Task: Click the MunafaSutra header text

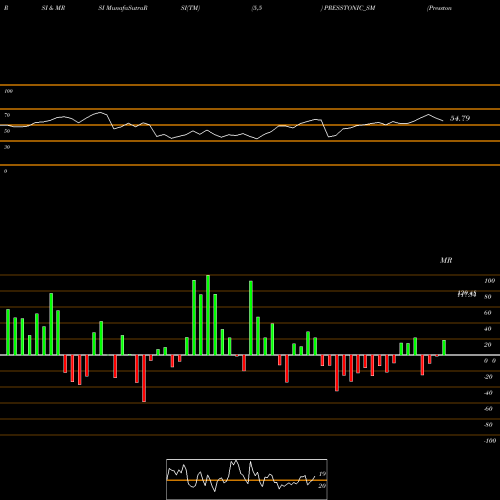Action: (125, 8)
